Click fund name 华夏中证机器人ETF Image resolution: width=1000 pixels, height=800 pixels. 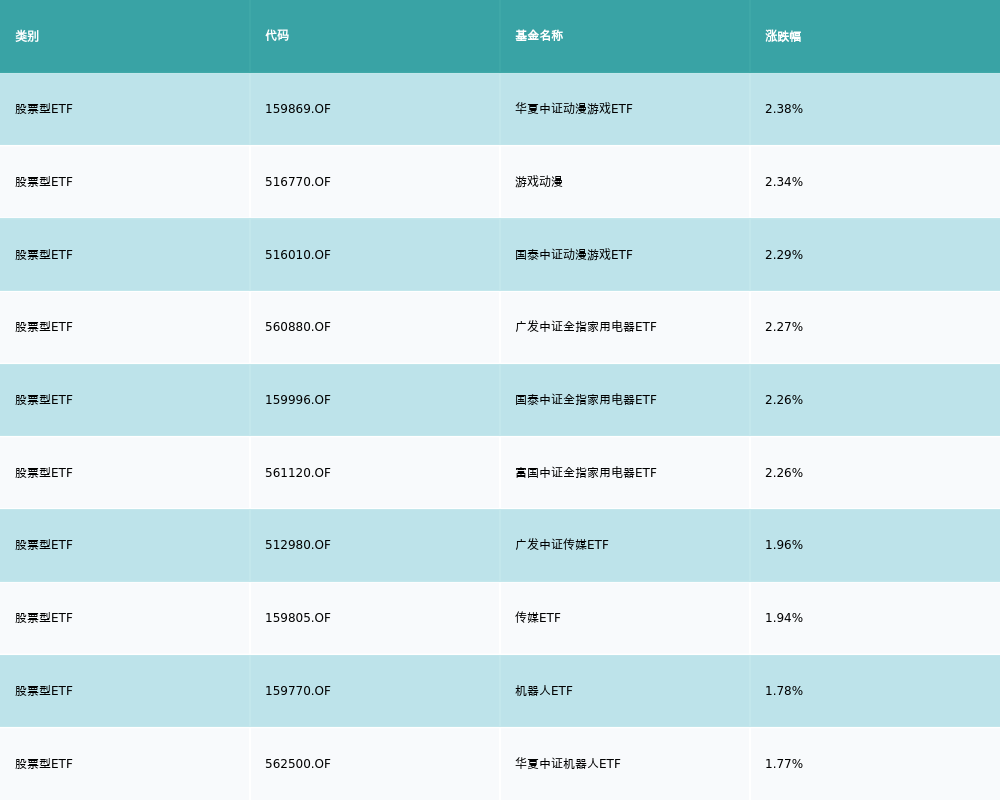pos(568,764)
